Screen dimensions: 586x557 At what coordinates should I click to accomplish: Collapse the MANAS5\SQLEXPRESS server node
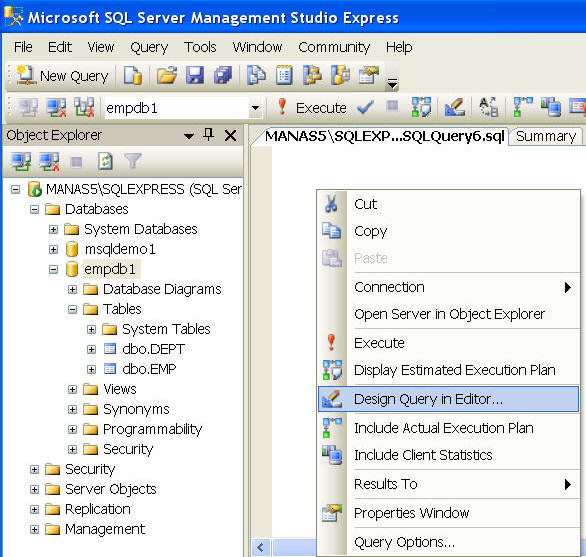coord(15,190)
